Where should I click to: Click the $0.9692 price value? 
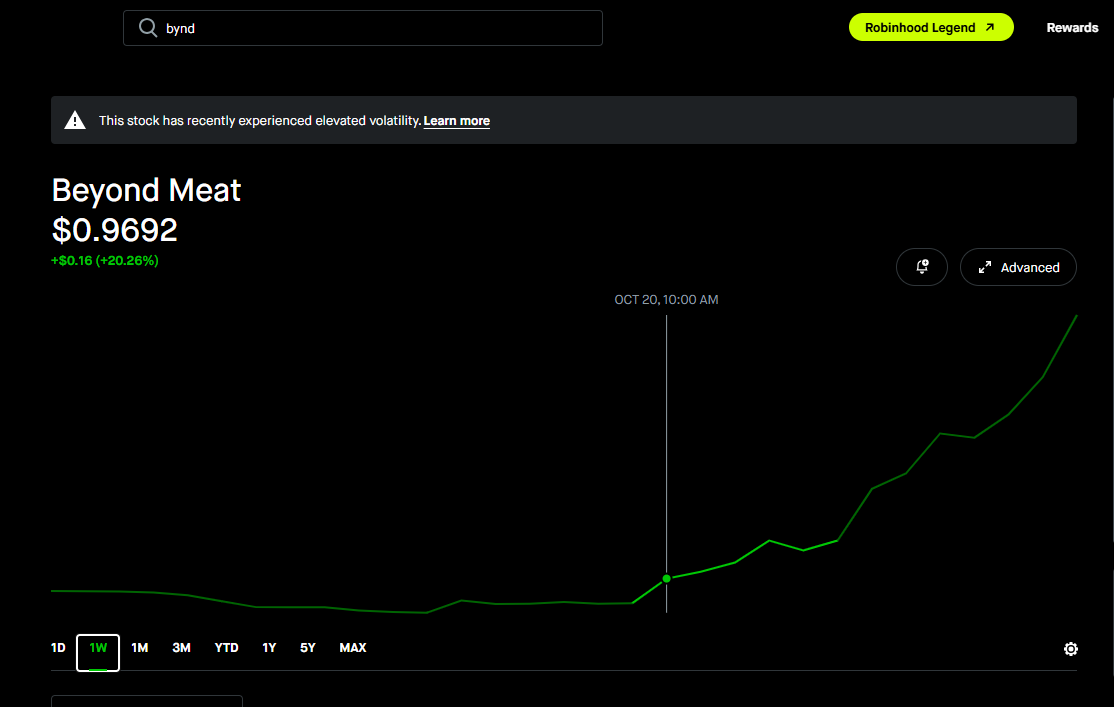point(114,230)
